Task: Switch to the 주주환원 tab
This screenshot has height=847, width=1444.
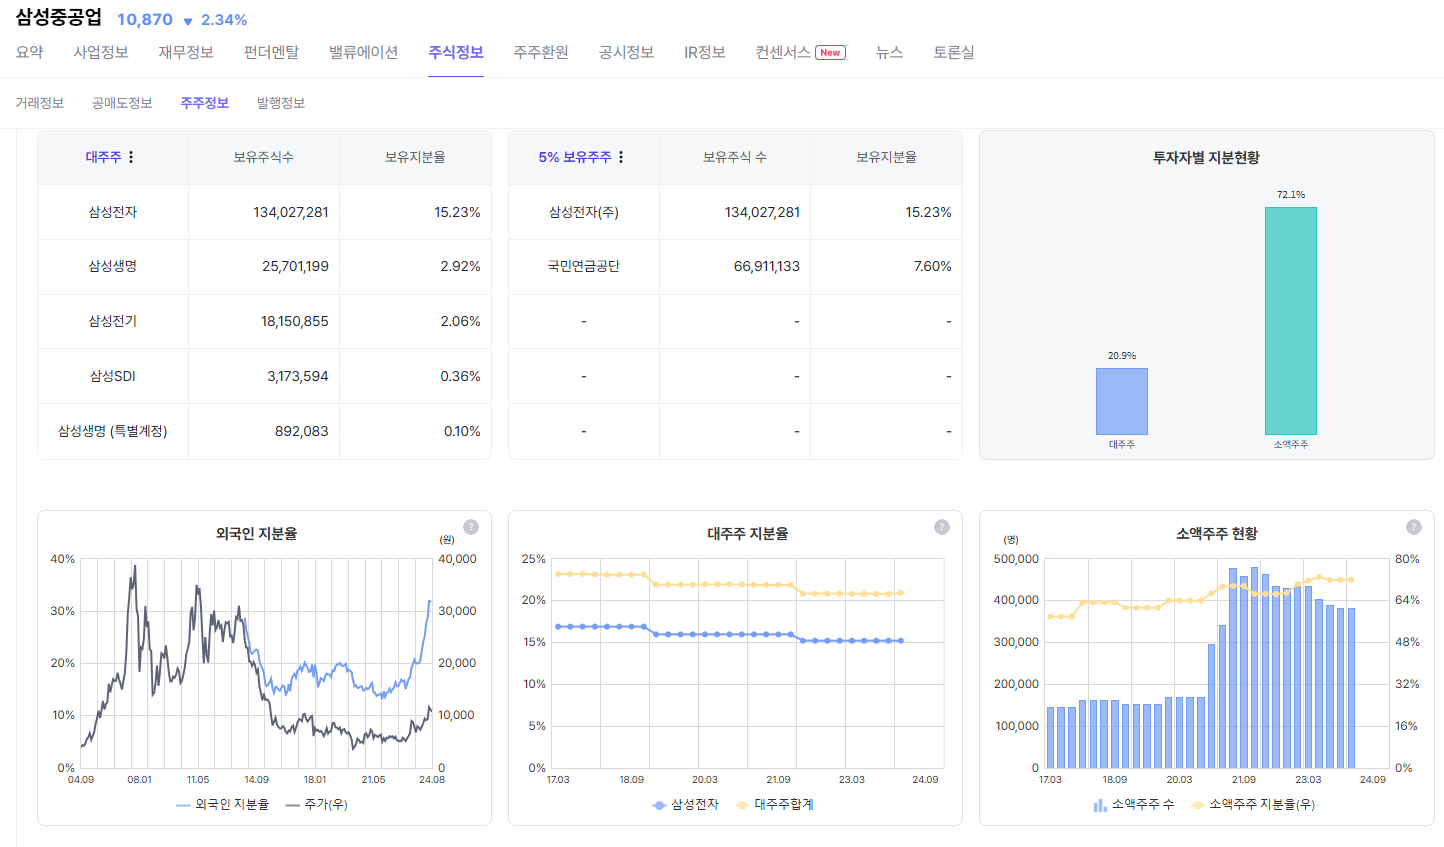Action: pyautogui.click(x=539, y=52)
